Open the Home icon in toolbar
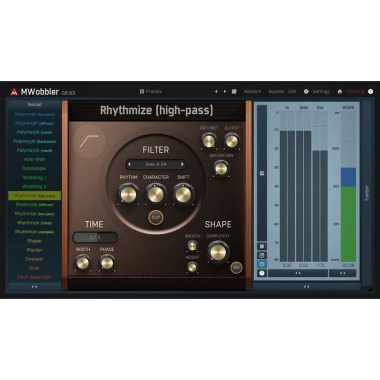 coord(340,91)
